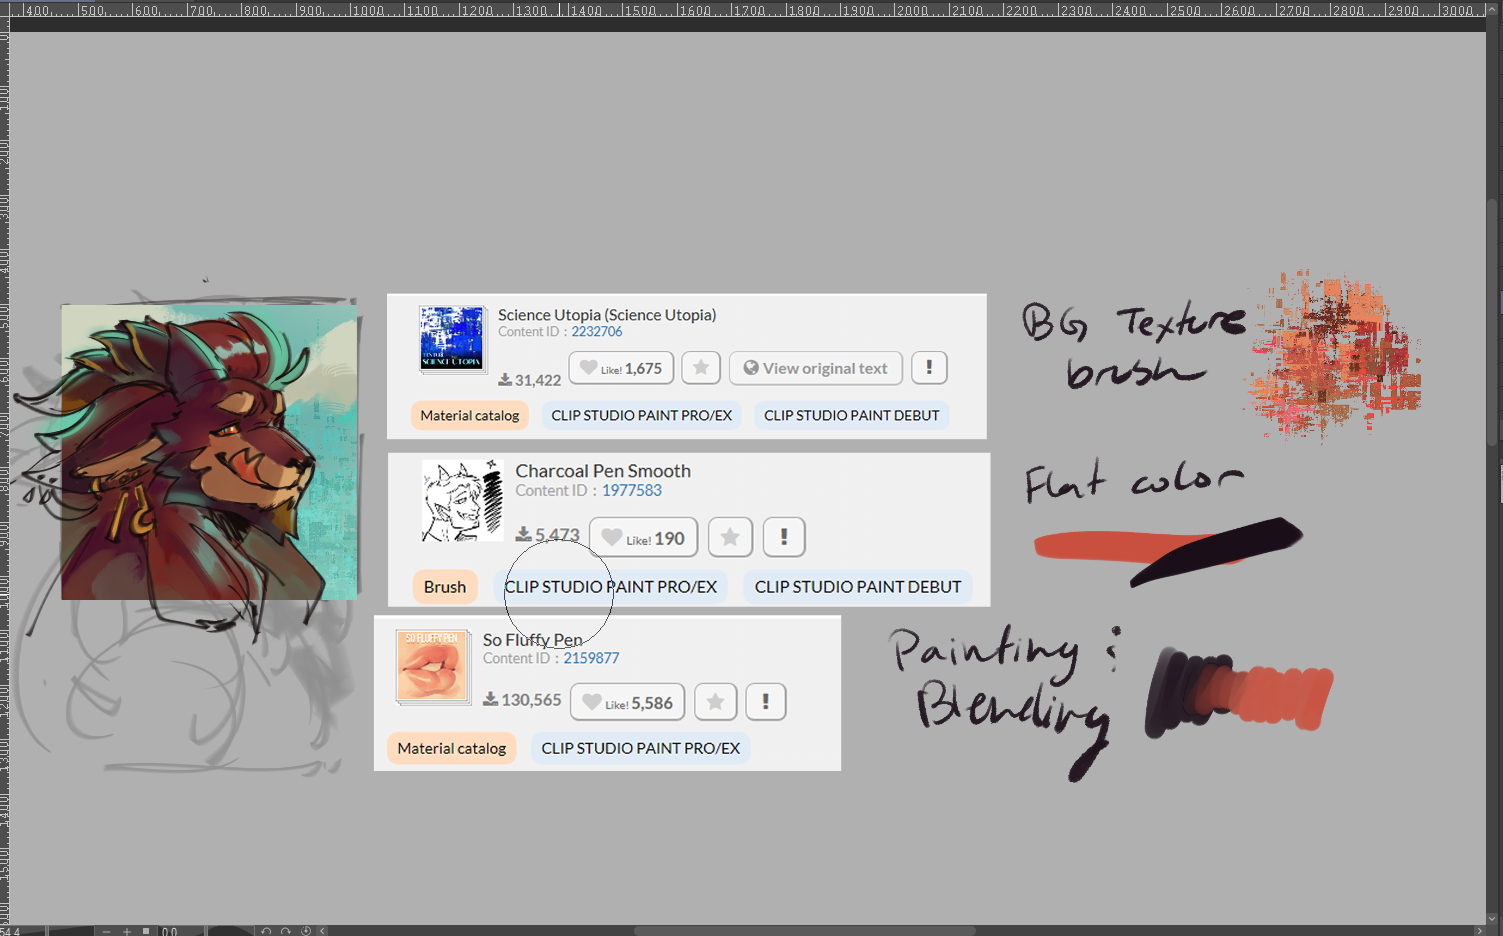
Task: Click the zoom out minus icon
Action: pyautogui.click(x=106, y=931)
